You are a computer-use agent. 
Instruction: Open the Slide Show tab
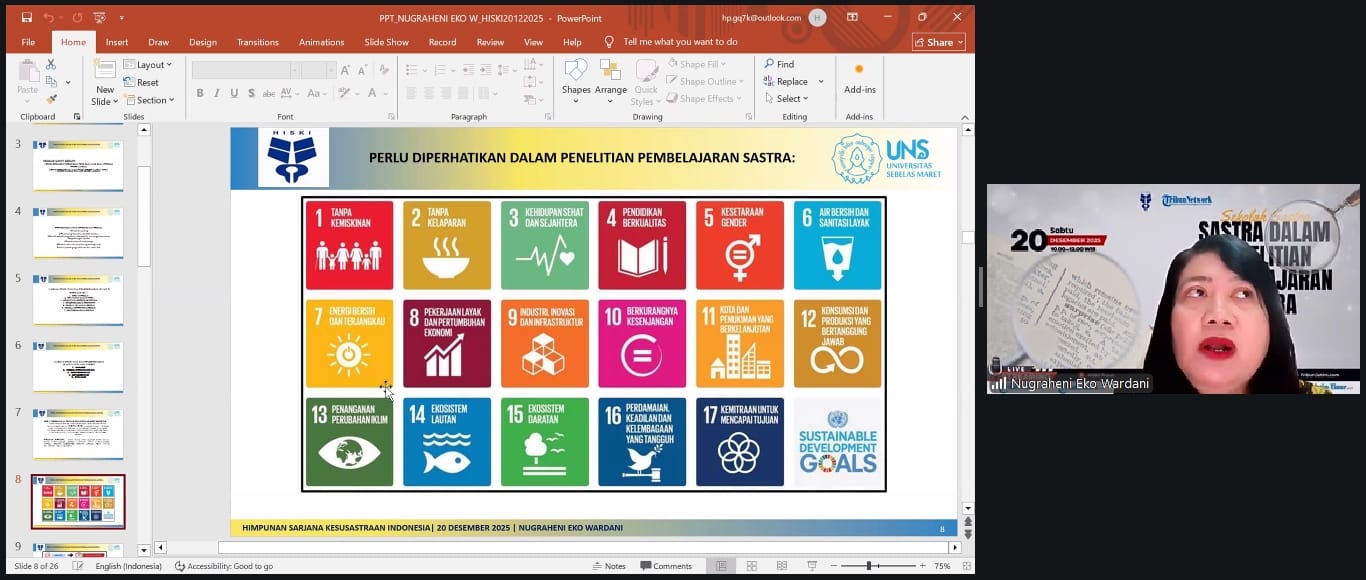tap(386, 42)
